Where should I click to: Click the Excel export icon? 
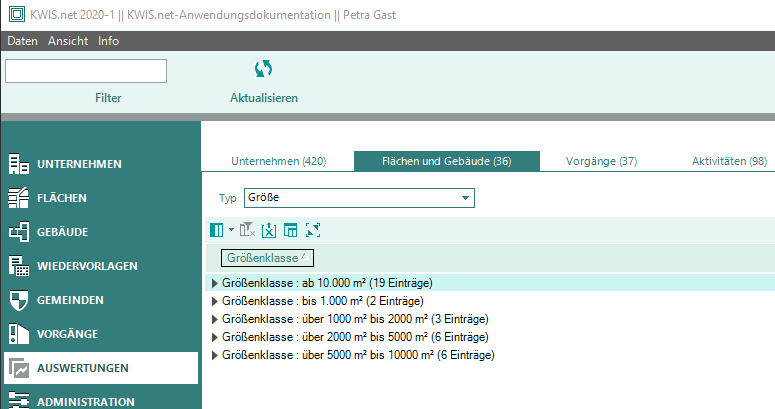click(269, 230)
